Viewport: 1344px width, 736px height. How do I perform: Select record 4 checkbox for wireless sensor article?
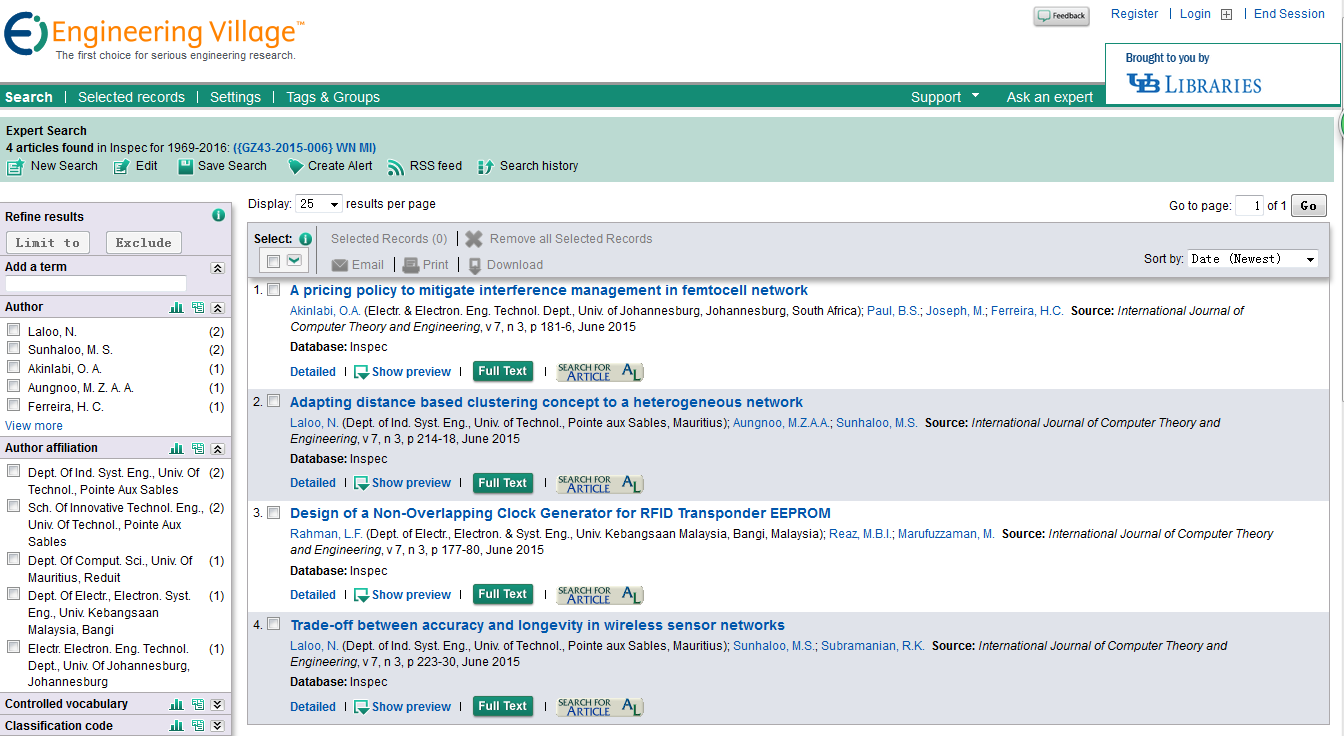[x=273, y=625]
